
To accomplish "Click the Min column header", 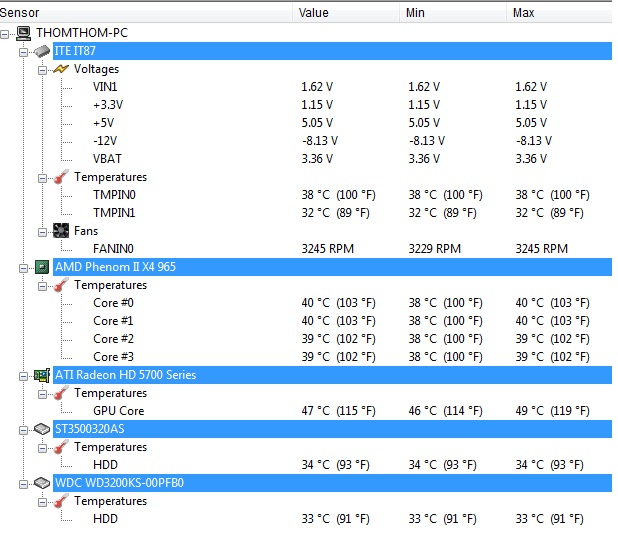I will pyautogui.click(x=453, y=13).
